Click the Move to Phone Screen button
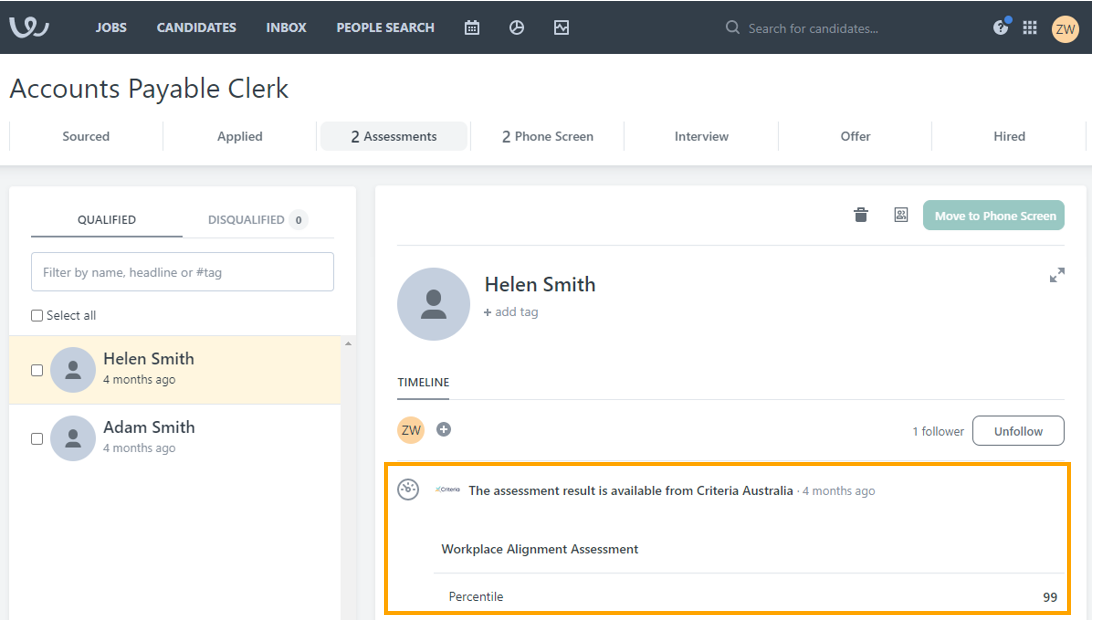 994,216
